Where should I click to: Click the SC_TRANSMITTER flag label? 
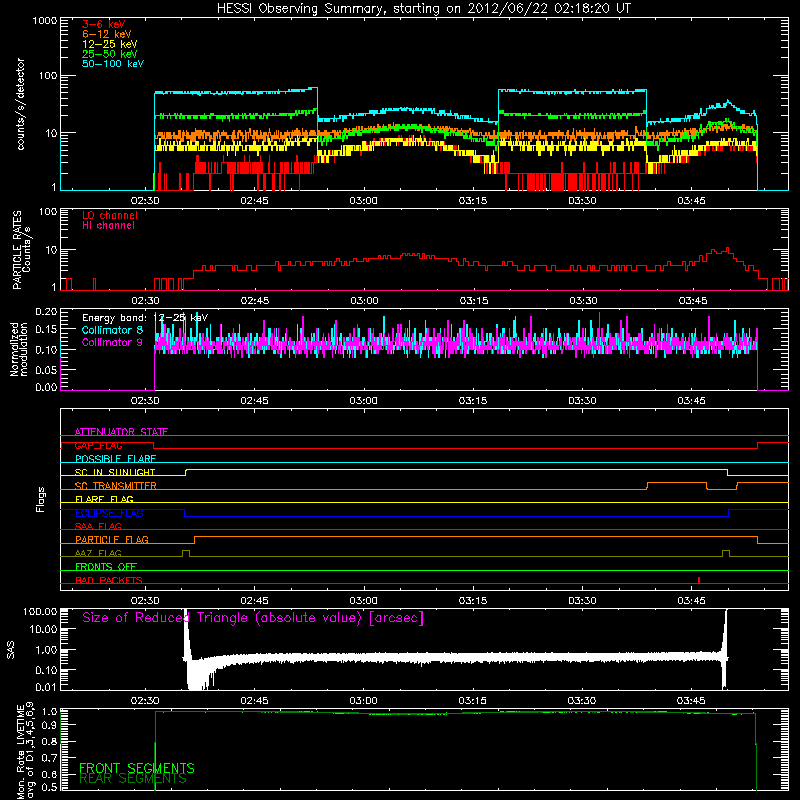click(x=116, y=486)
